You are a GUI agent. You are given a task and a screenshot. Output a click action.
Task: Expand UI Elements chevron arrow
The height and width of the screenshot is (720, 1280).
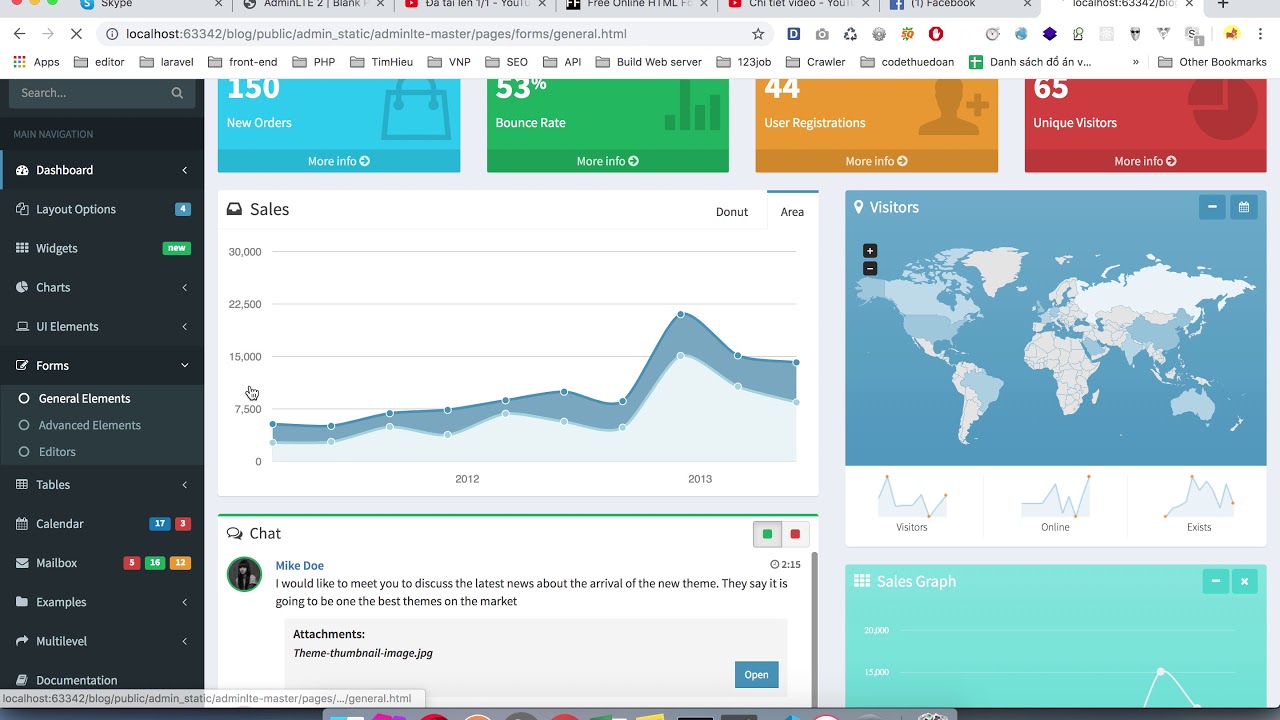184,327
